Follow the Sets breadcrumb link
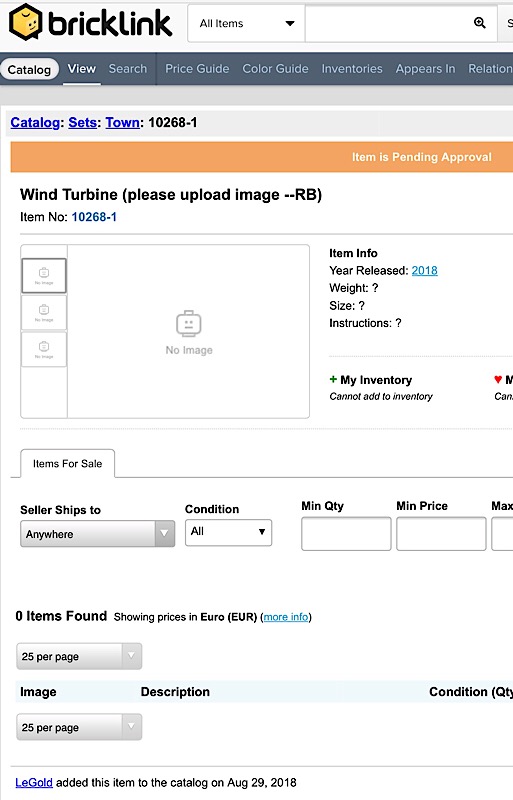513x800 pixels. coord(83,122)
